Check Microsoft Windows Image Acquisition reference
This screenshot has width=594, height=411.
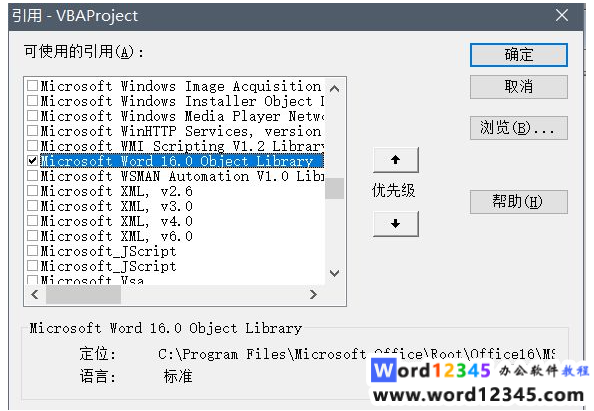click(x=33, y=86)
